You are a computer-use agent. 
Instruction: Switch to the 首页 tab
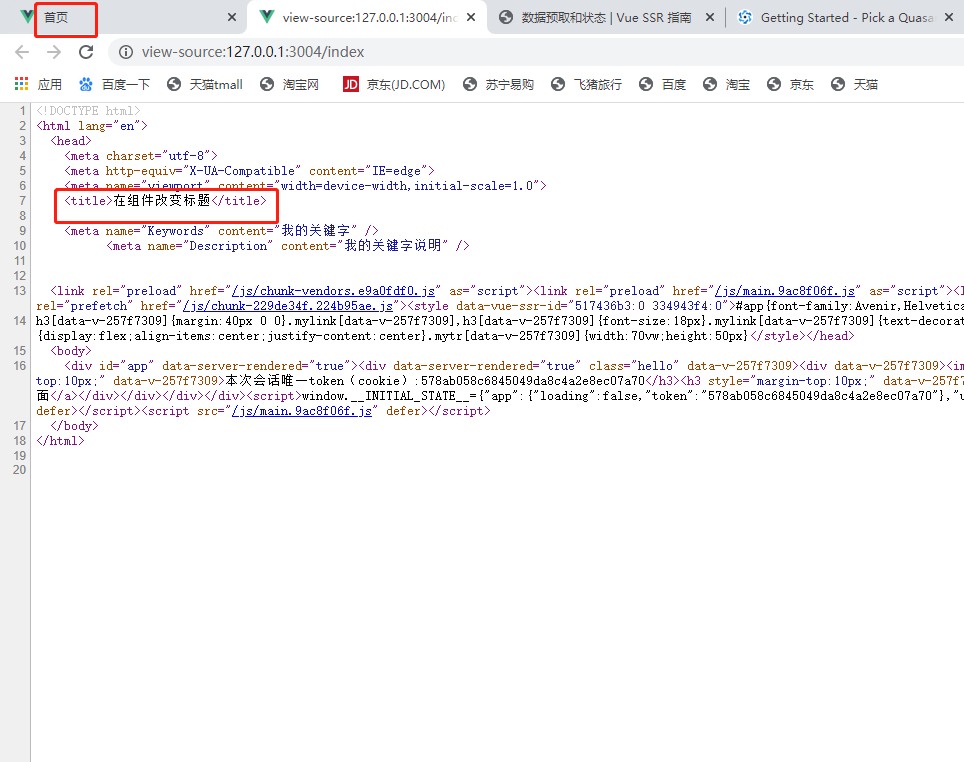click(x=123, y=17)
